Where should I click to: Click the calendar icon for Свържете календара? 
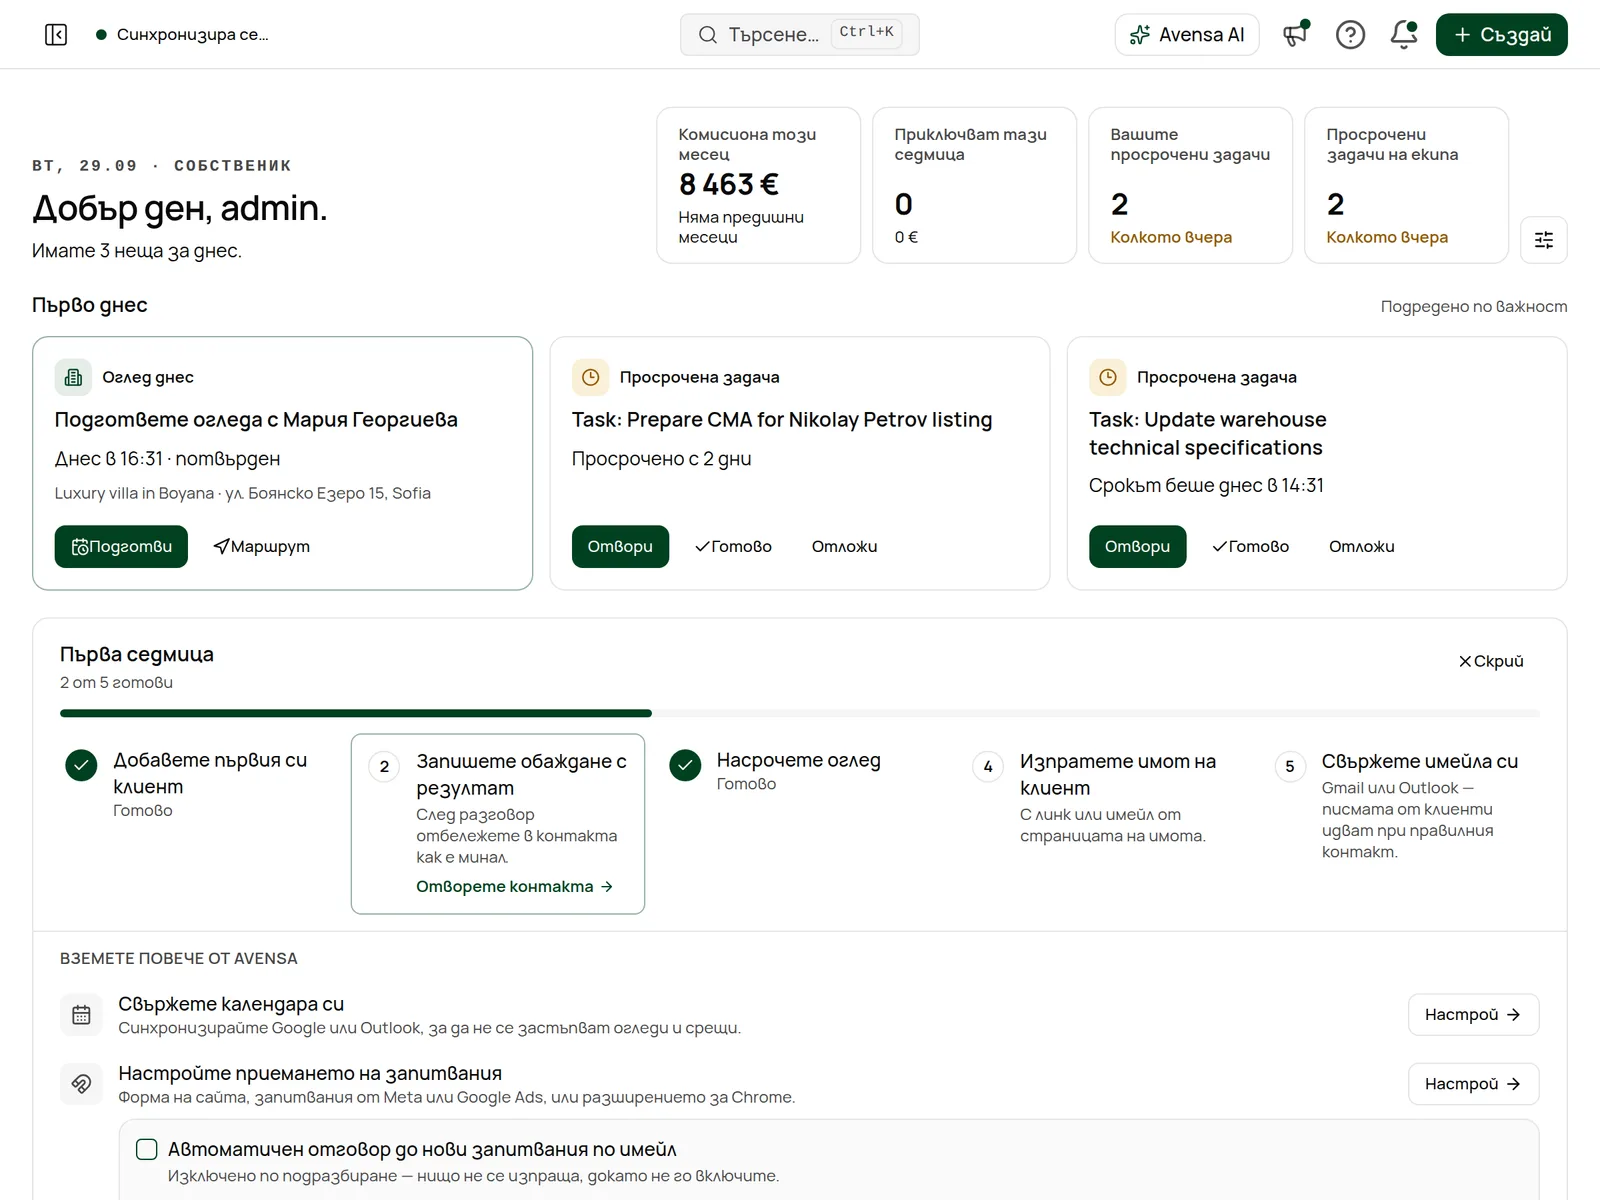click(x=81, y=1015)
